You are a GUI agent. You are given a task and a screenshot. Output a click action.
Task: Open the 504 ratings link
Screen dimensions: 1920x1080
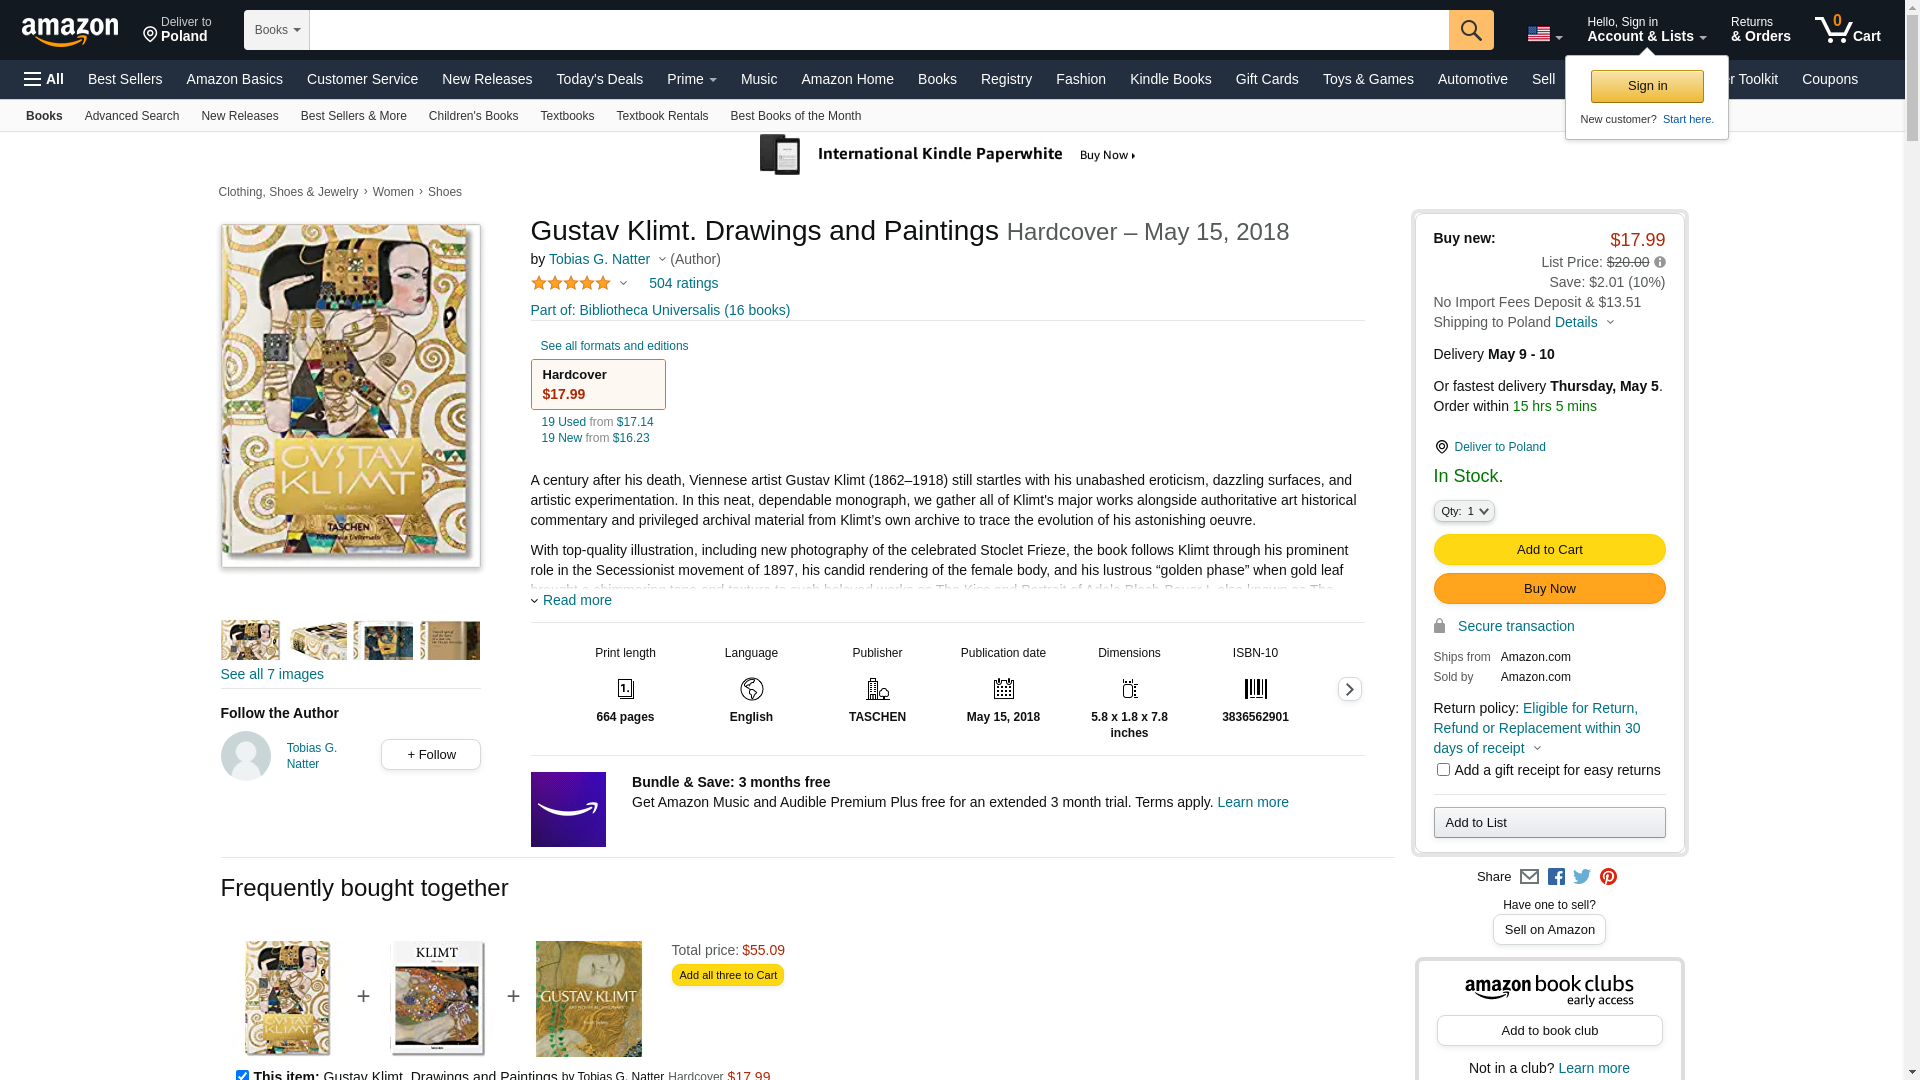pos(683,283)
